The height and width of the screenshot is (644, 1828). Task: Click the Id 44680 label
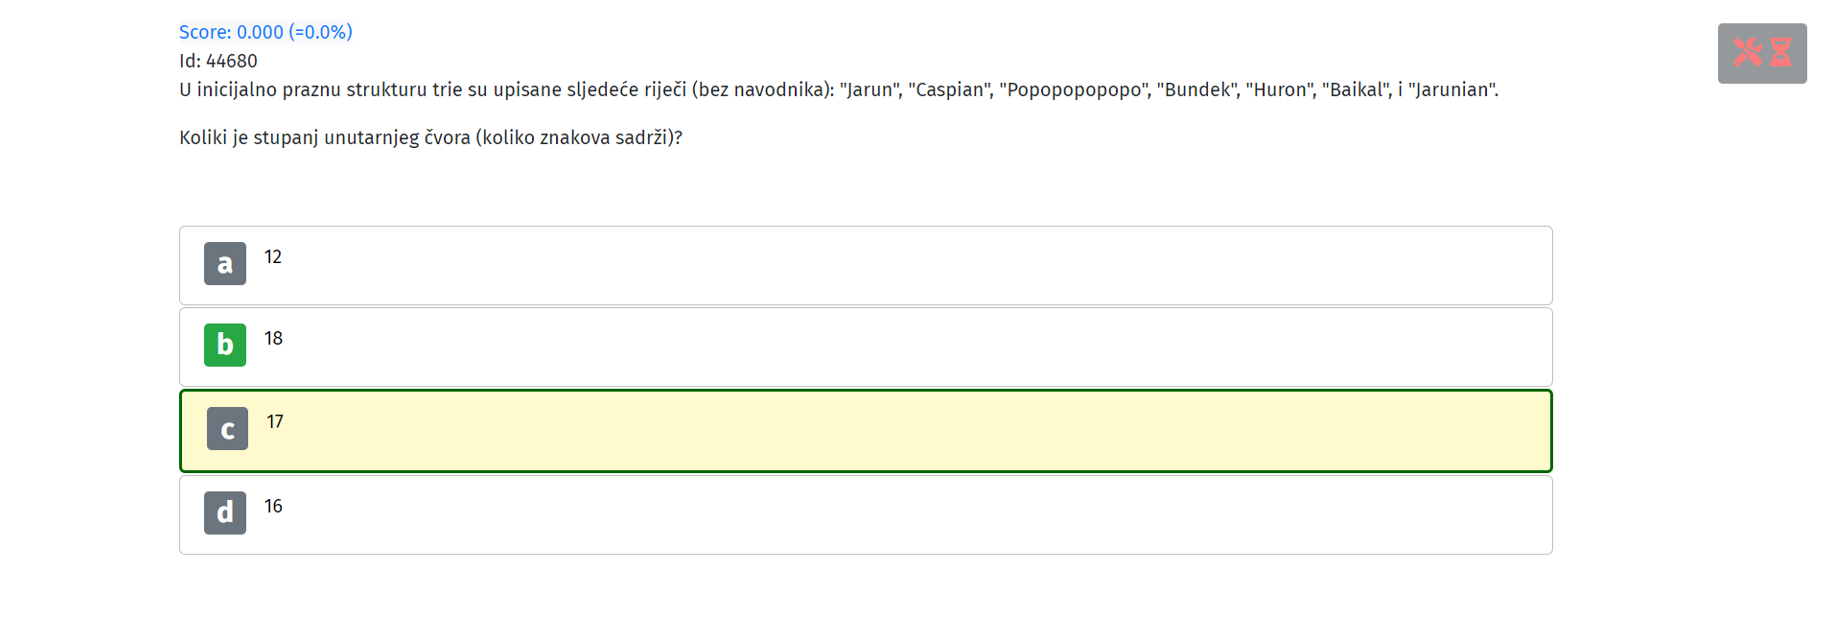[x=218, y=61]
